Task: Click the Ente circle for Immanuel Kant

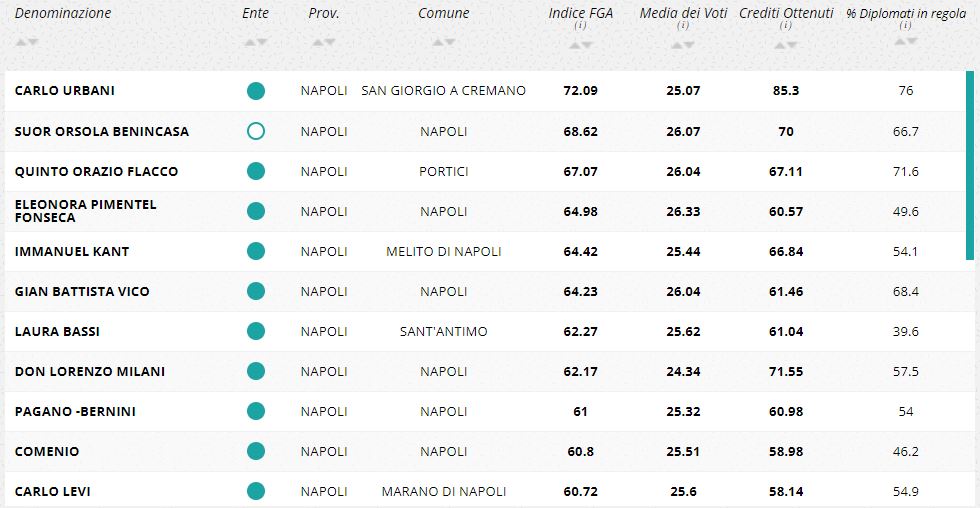Action: click(256, 251)
